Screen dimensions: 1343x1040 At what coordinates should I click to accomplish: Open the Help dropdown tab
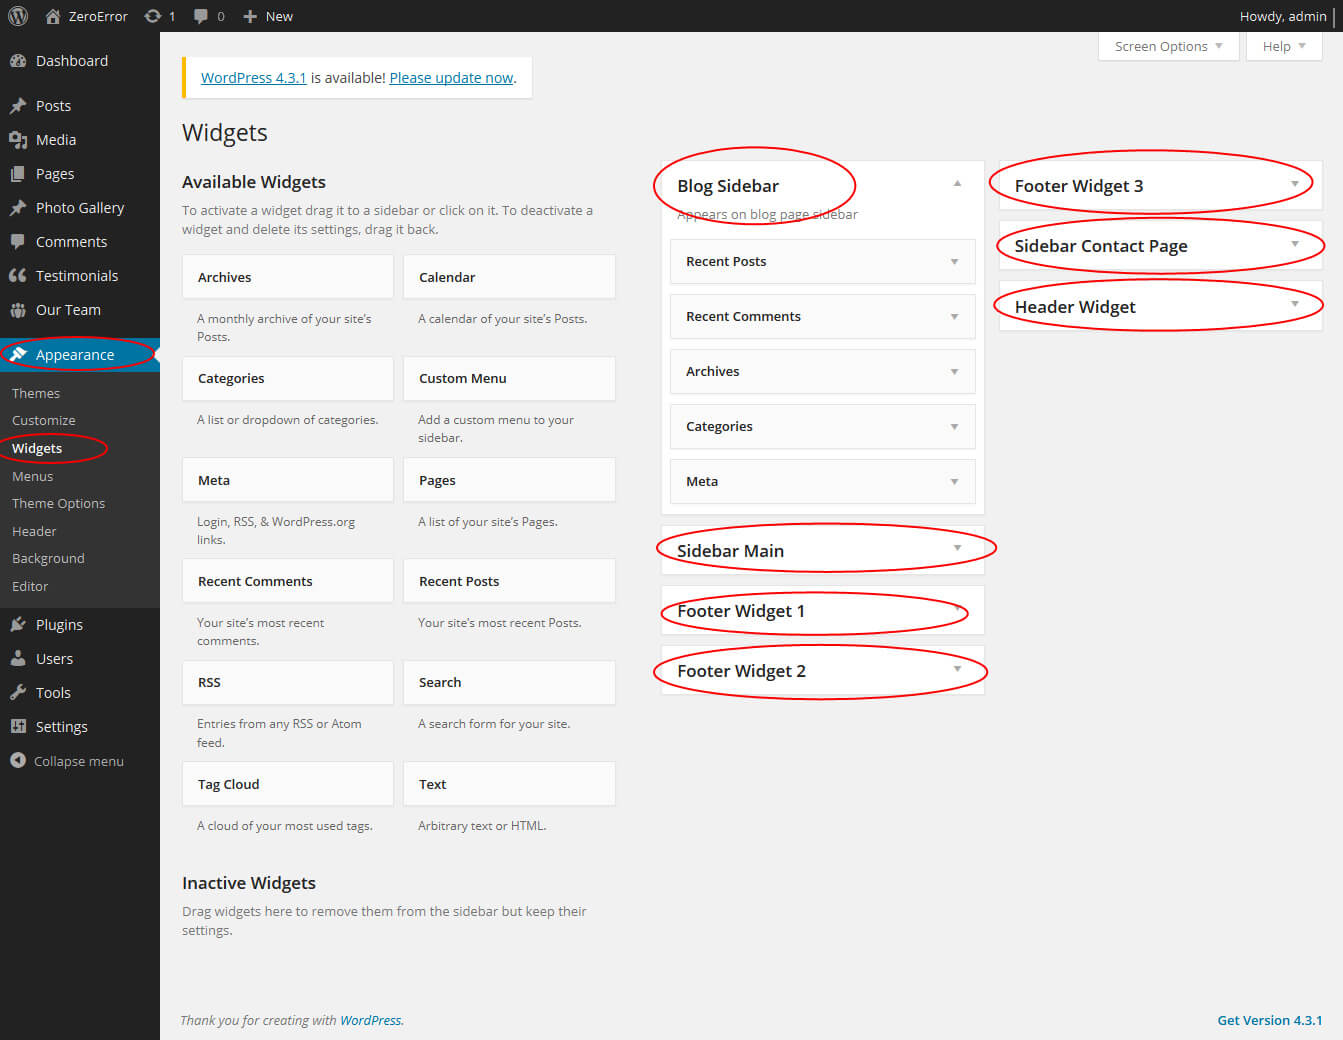point(1284,46)
